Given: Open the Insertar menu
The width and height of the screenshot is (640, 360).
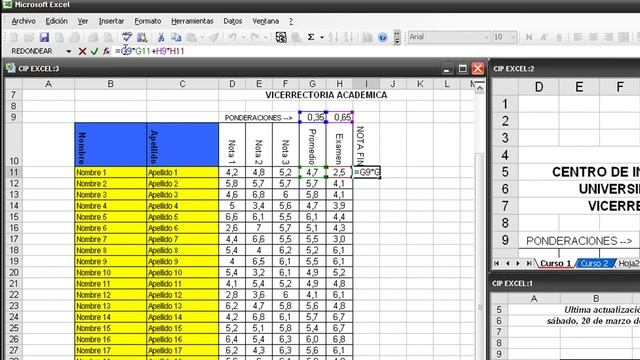Looking at the screenshot, I should tap(111, 21).
